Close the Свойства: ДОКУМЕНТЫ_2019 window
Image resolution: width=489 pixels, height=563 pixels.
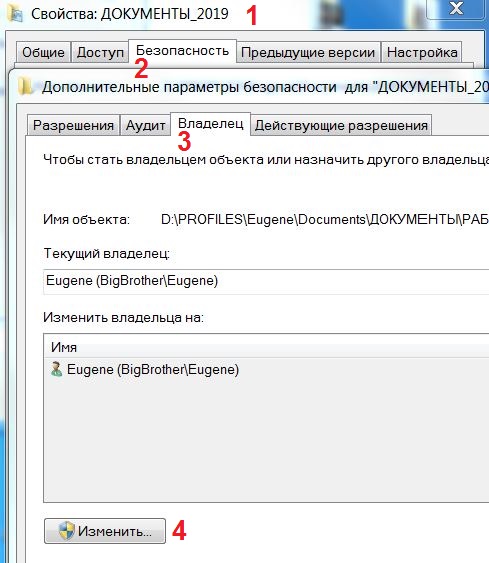coord(456,9)
